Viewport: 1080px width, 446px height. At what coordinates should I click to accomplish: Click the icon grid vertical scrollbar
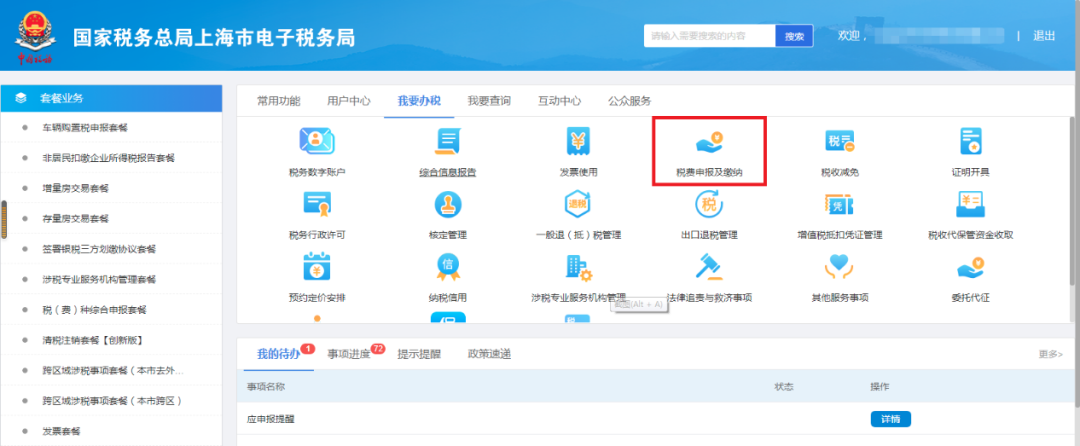1071,200
